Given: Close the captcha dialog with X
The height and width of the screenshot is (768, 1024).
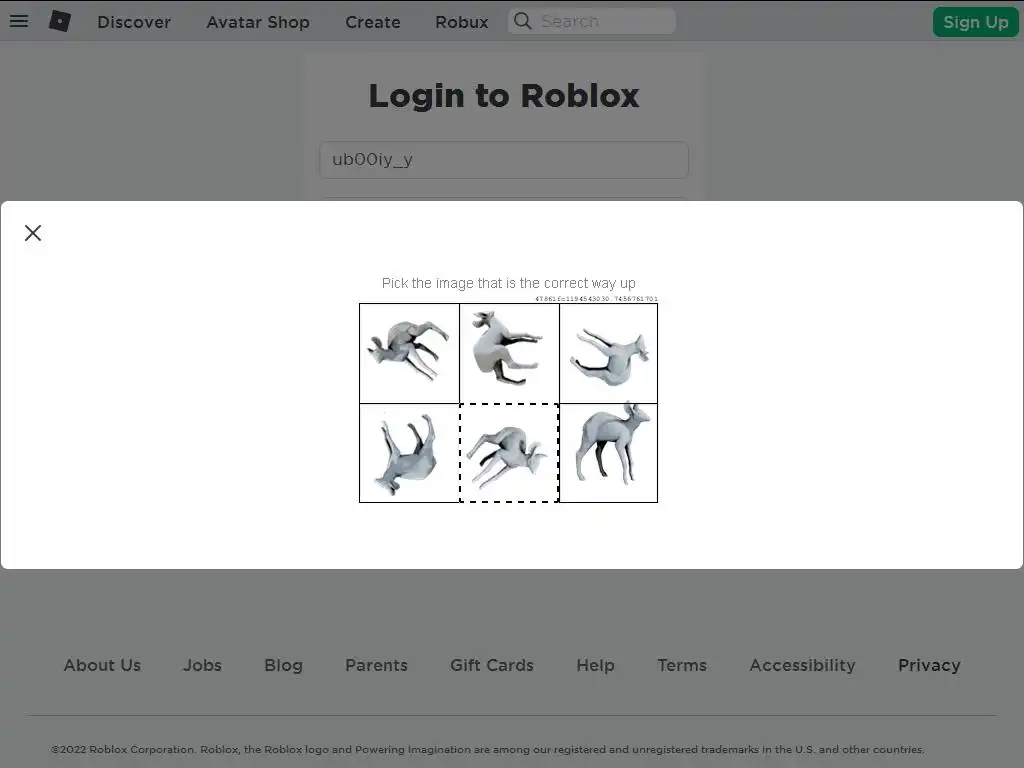Looking at the screenshot, I should pos(33,233).
